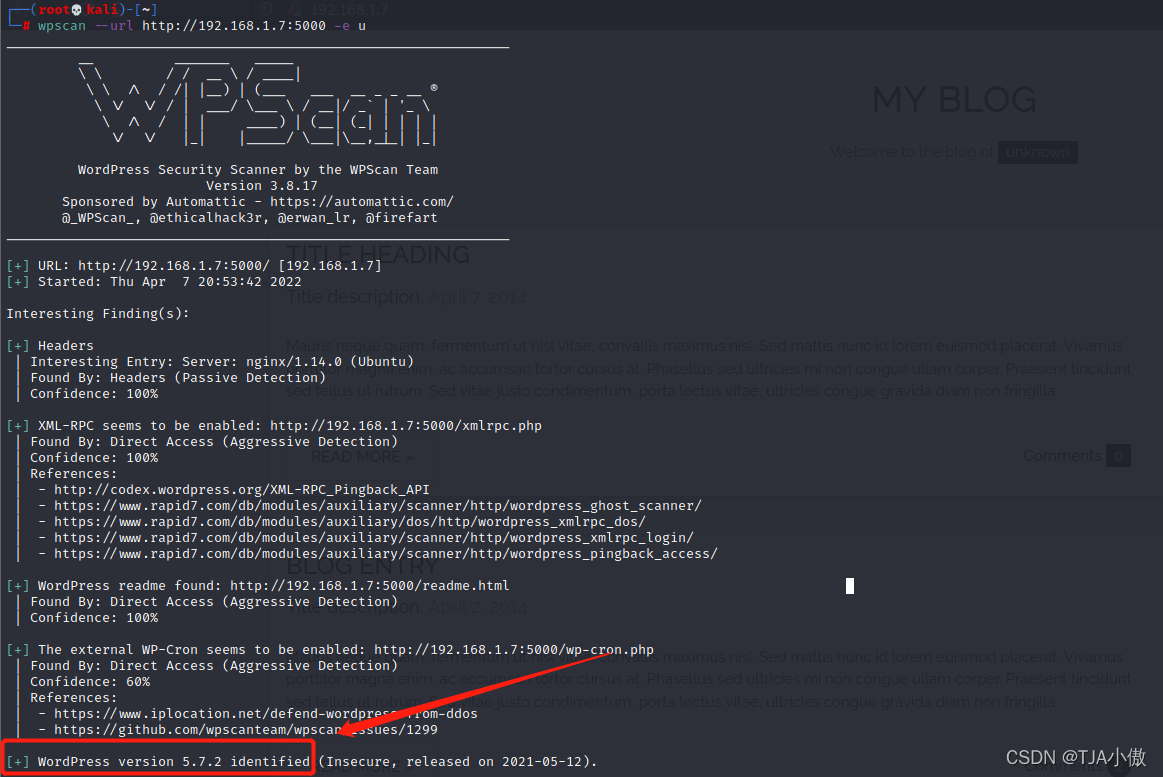This screenshot has width=1163, height=777.
Task: Click 'Comments' link on the background blog page
Action: tap(1062, 456)
